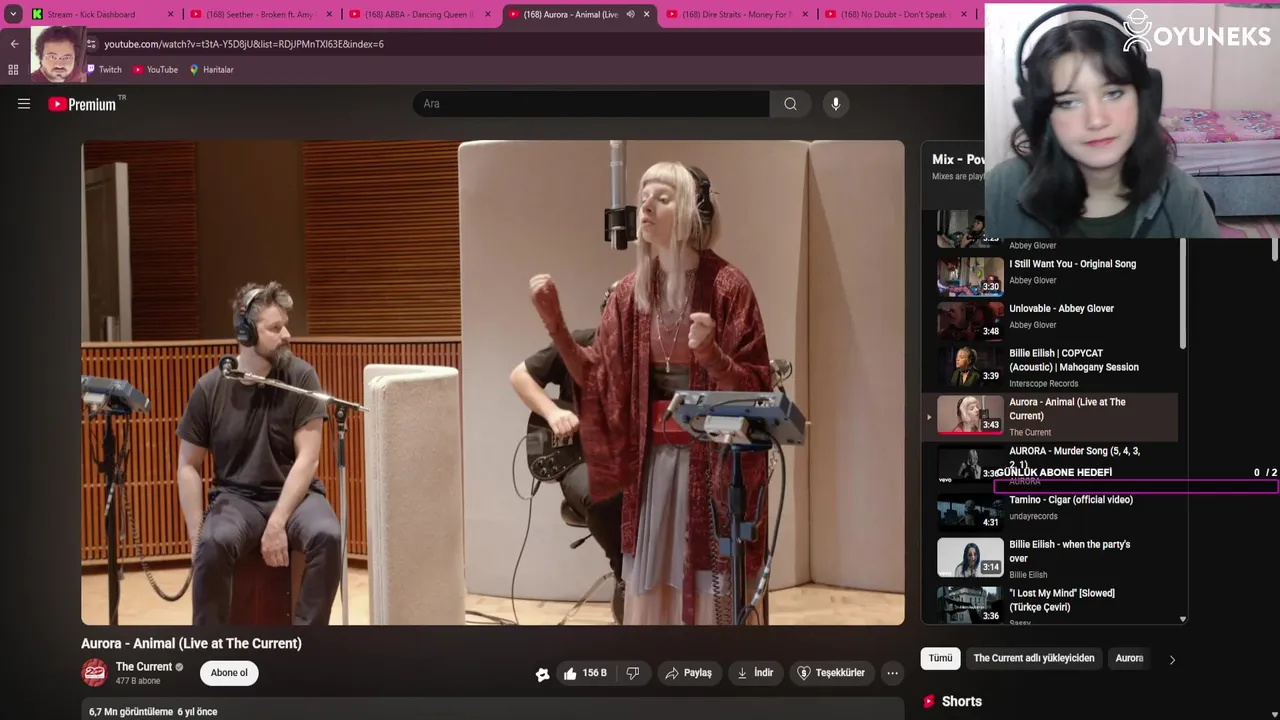Open the Twitch bookmark

pyautogui.click(x=103, y=70)
